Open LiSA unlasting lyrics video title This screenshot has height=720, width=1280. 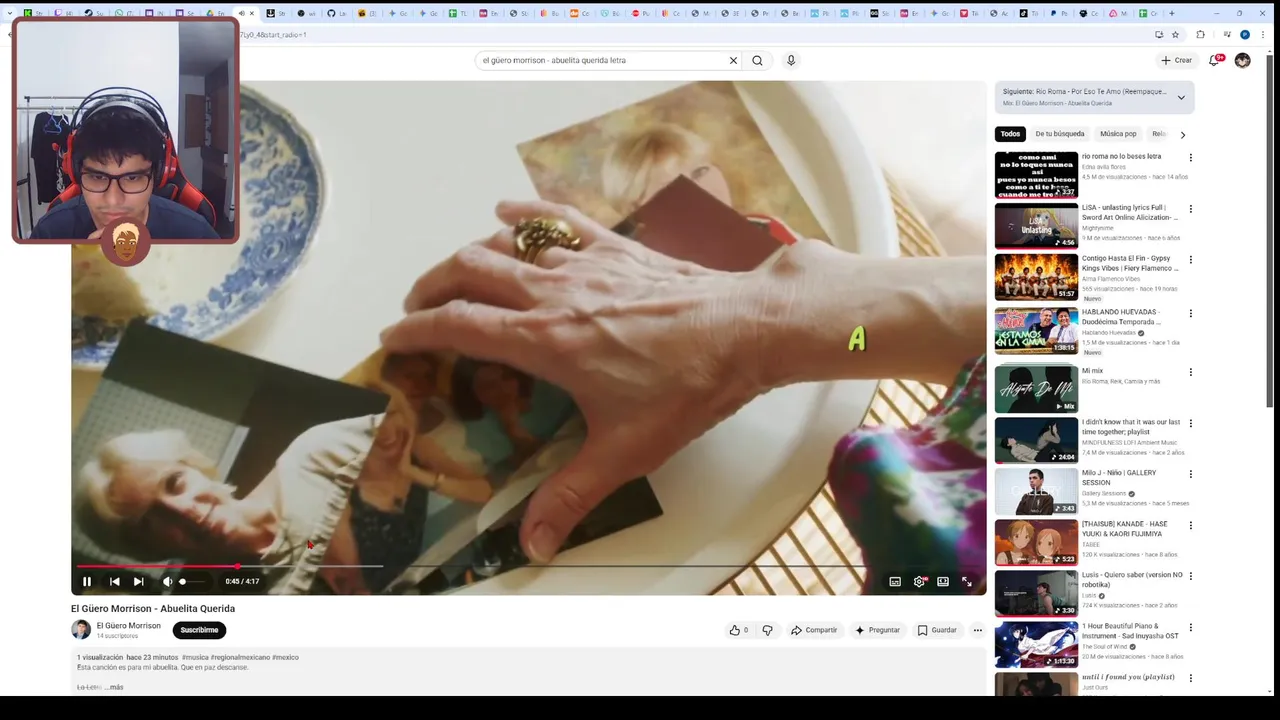coord(1130,212)
